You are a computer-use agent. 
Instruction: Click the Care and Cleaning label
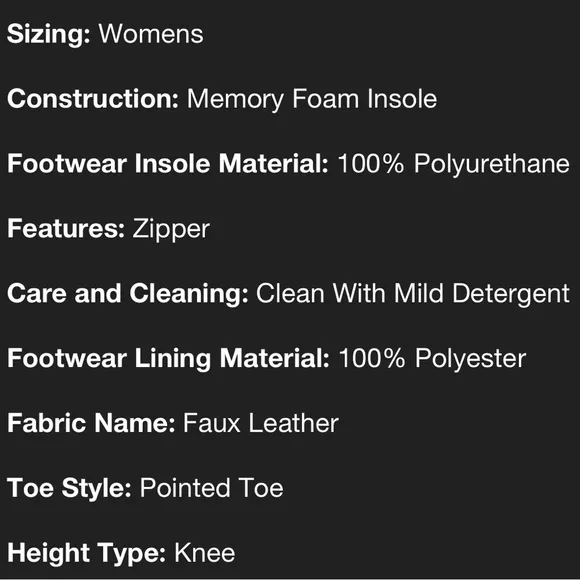(128, 294)
